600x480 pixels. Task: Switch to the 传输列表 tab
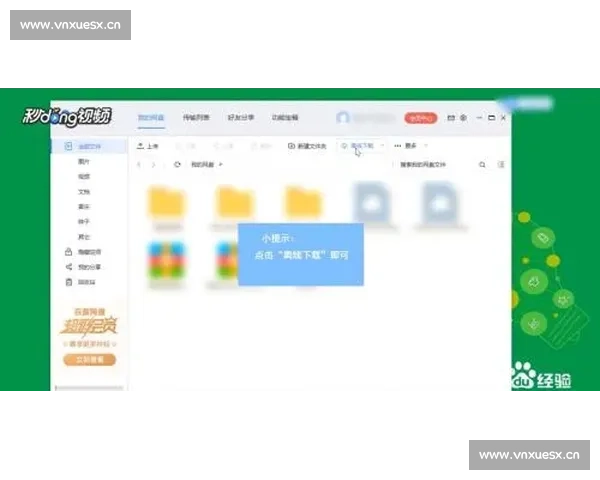[x=196, y=118]
